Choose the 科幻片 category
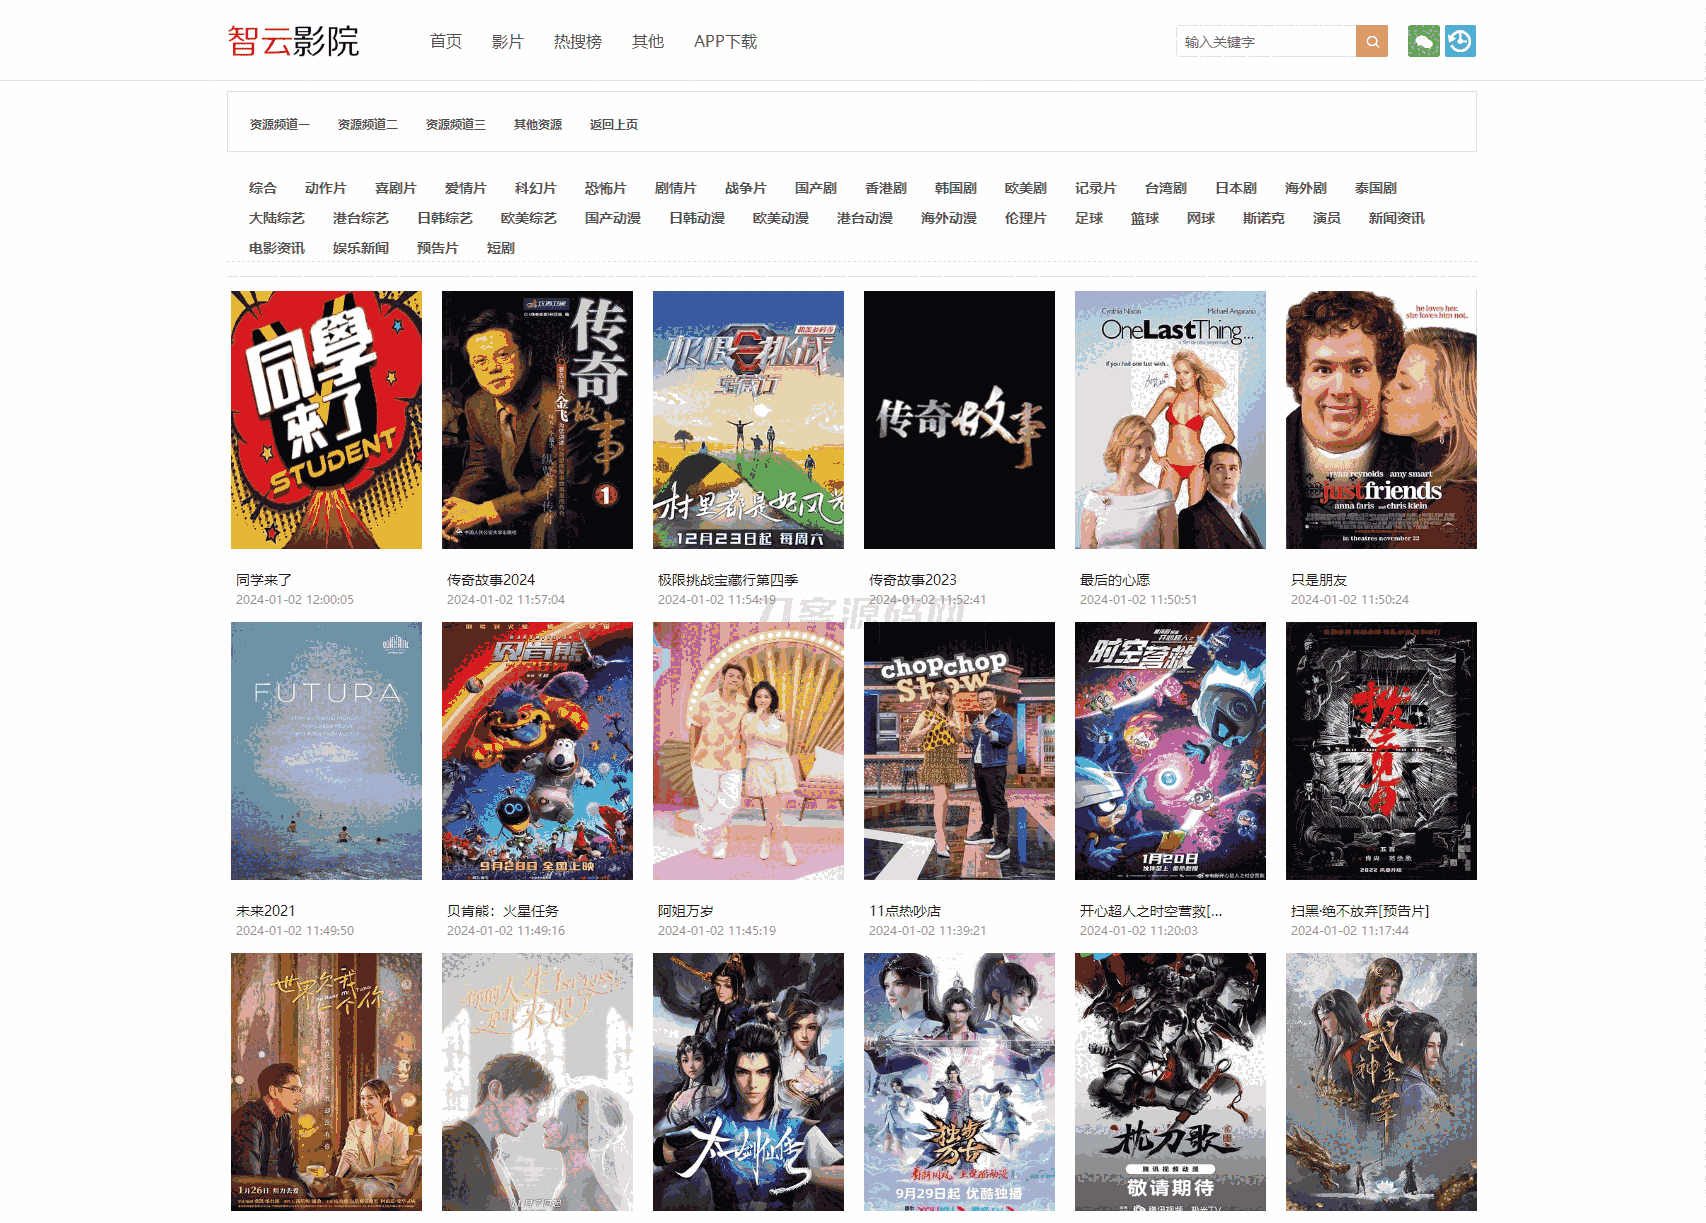The image size is (1706, 1223). coord(536,188)
